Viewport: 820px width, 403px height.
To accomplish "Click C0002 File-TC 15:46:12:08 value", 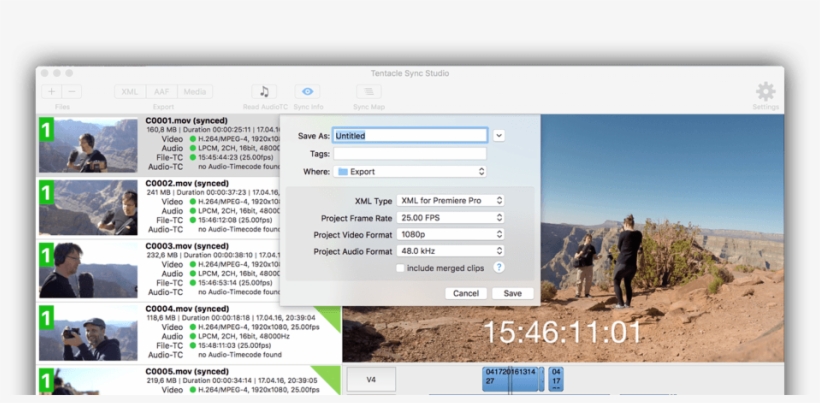I will (235, 220).
